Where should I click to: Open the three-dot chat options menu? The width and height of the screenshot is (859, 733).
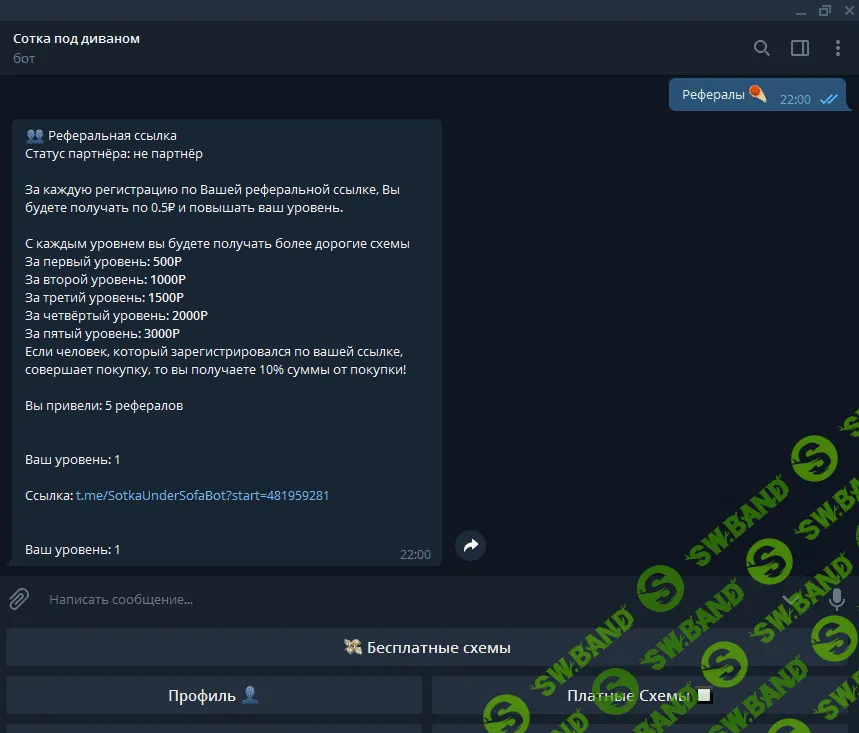(838, 48)
